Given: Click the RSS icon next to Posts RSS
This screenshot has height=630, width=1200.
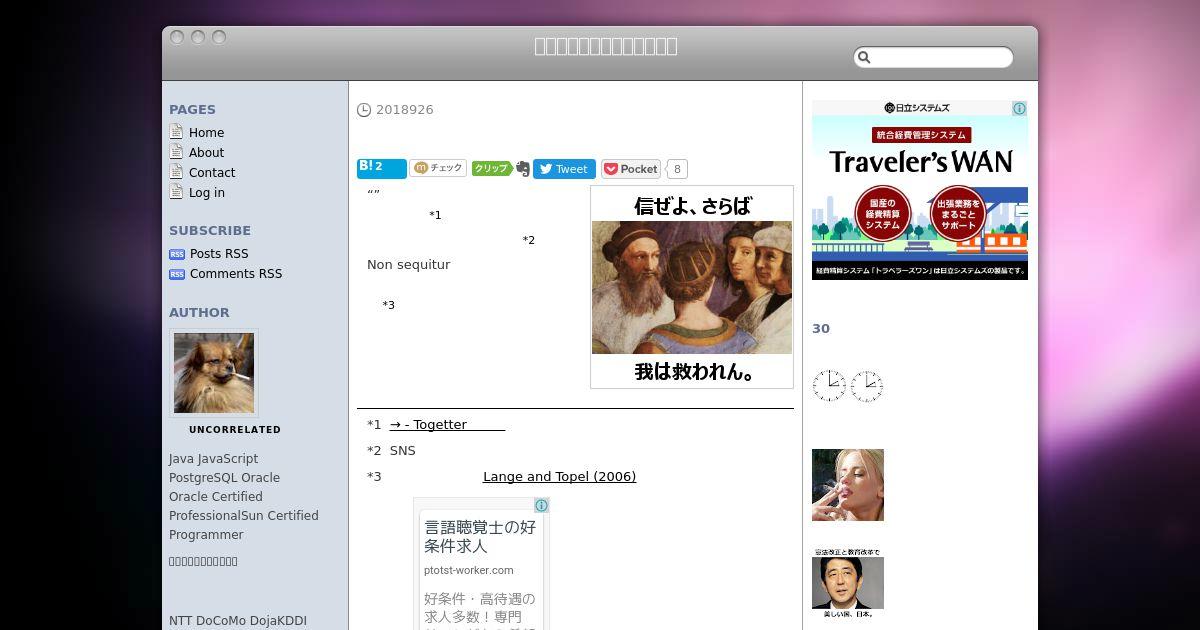Looking at the screenshot, I should pos(177,254).
